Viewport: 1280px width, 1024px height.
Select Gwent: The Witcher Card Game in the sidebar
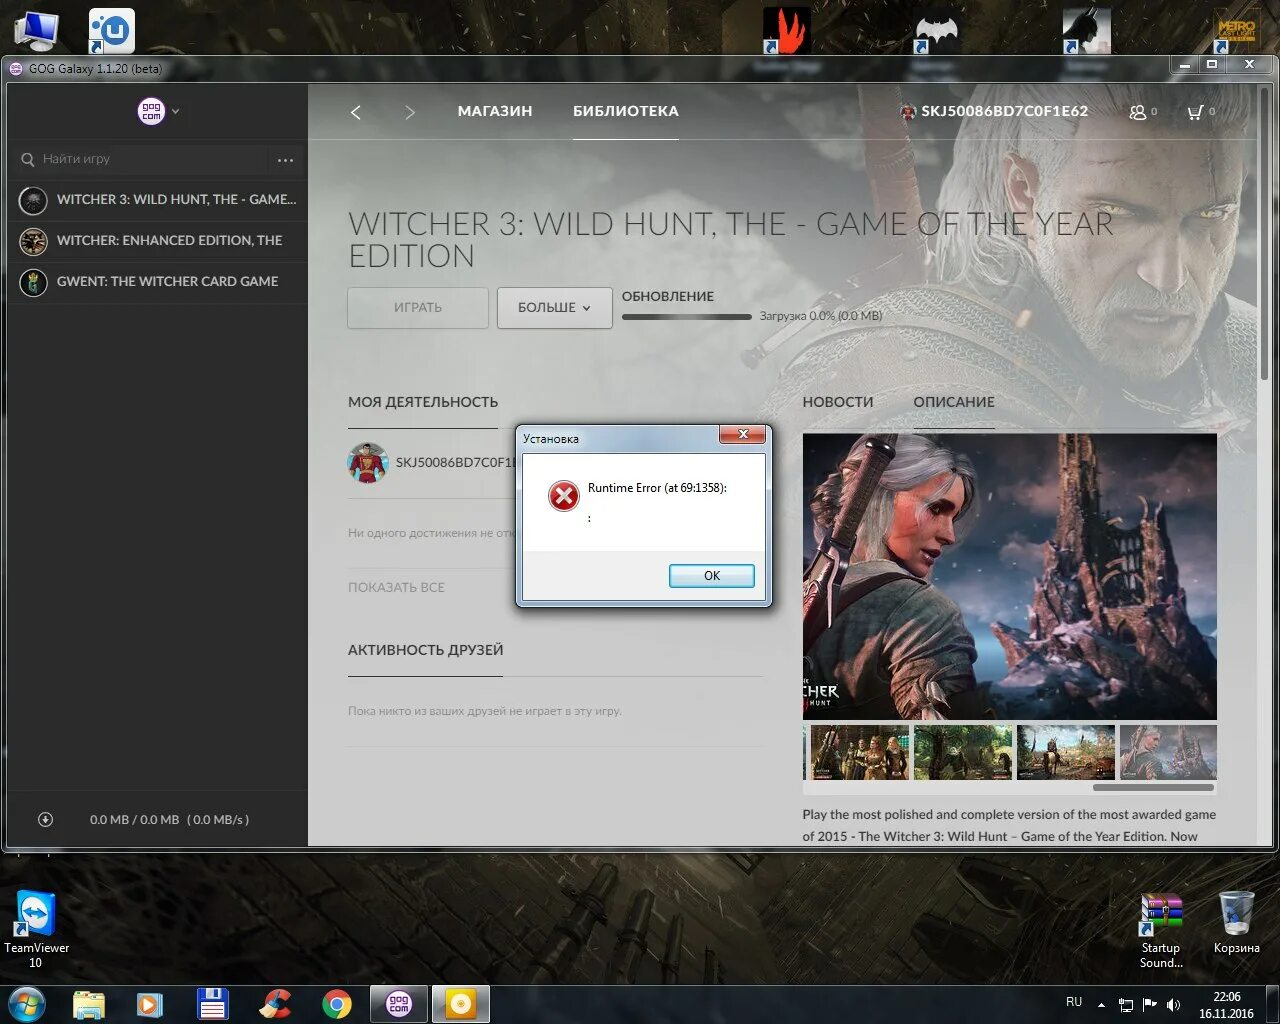click(158, 282)
